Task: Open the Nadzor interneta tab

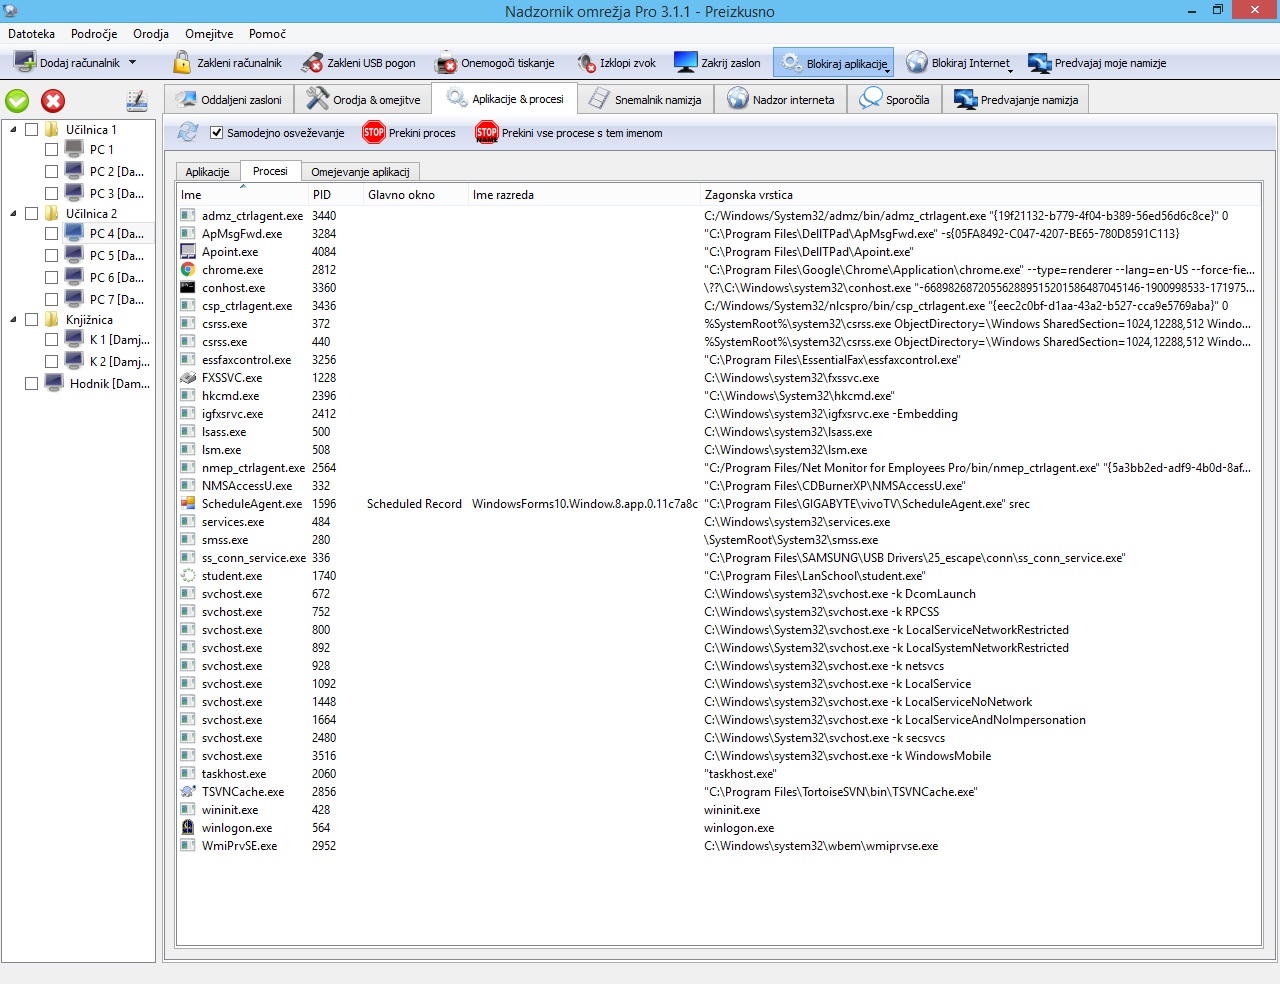Action: (781, 100)
